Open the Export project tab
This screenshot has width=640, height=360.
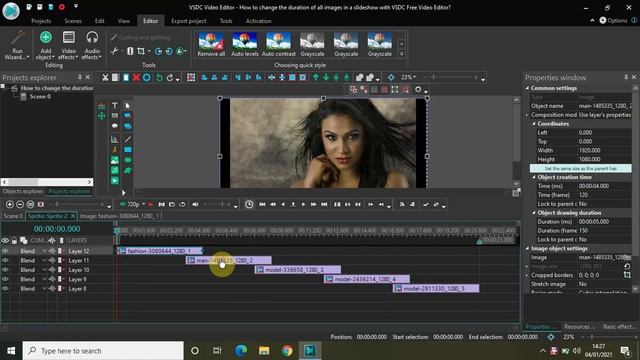pos(189,21)
